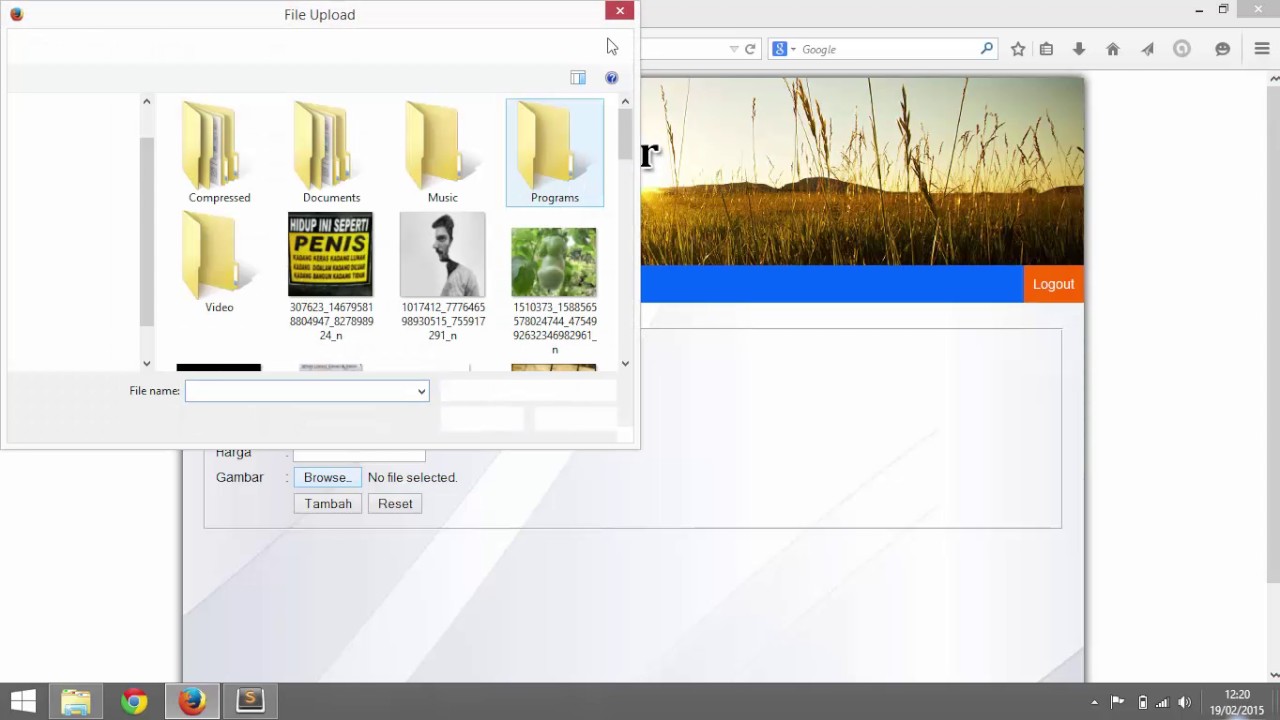The width and height of the screenshot is (1280, 720).
Task: Open the bookmarks list icon
Action: click(1046, 49)
